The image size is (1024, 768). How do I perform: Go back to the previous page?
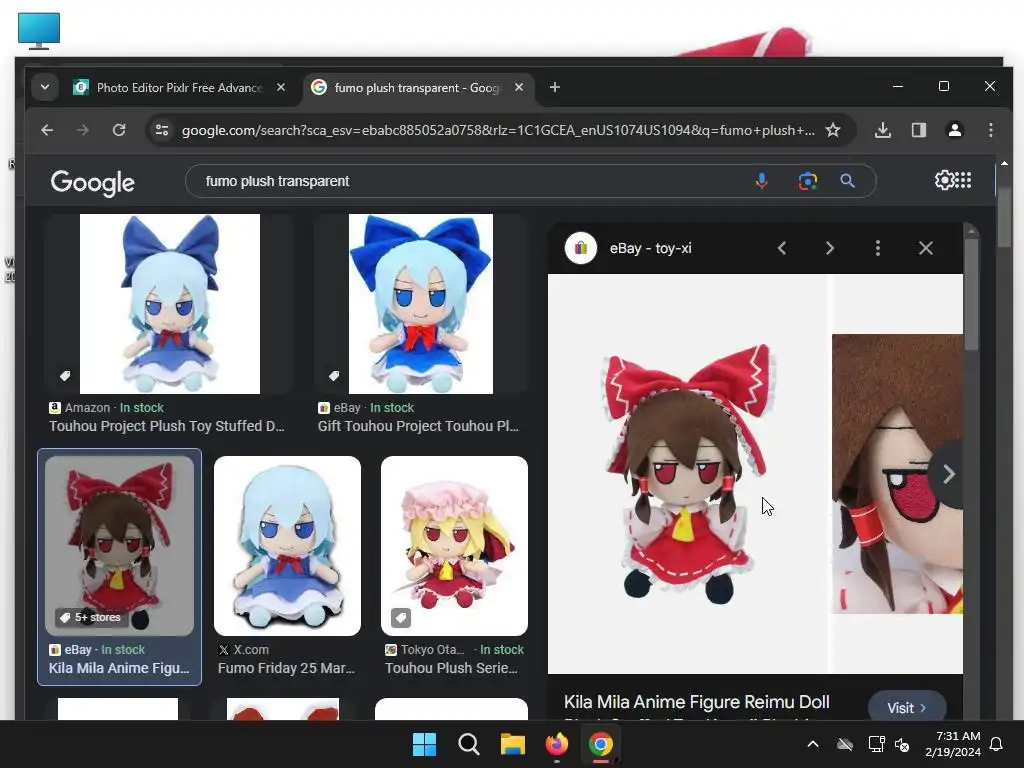click(46, 130)
